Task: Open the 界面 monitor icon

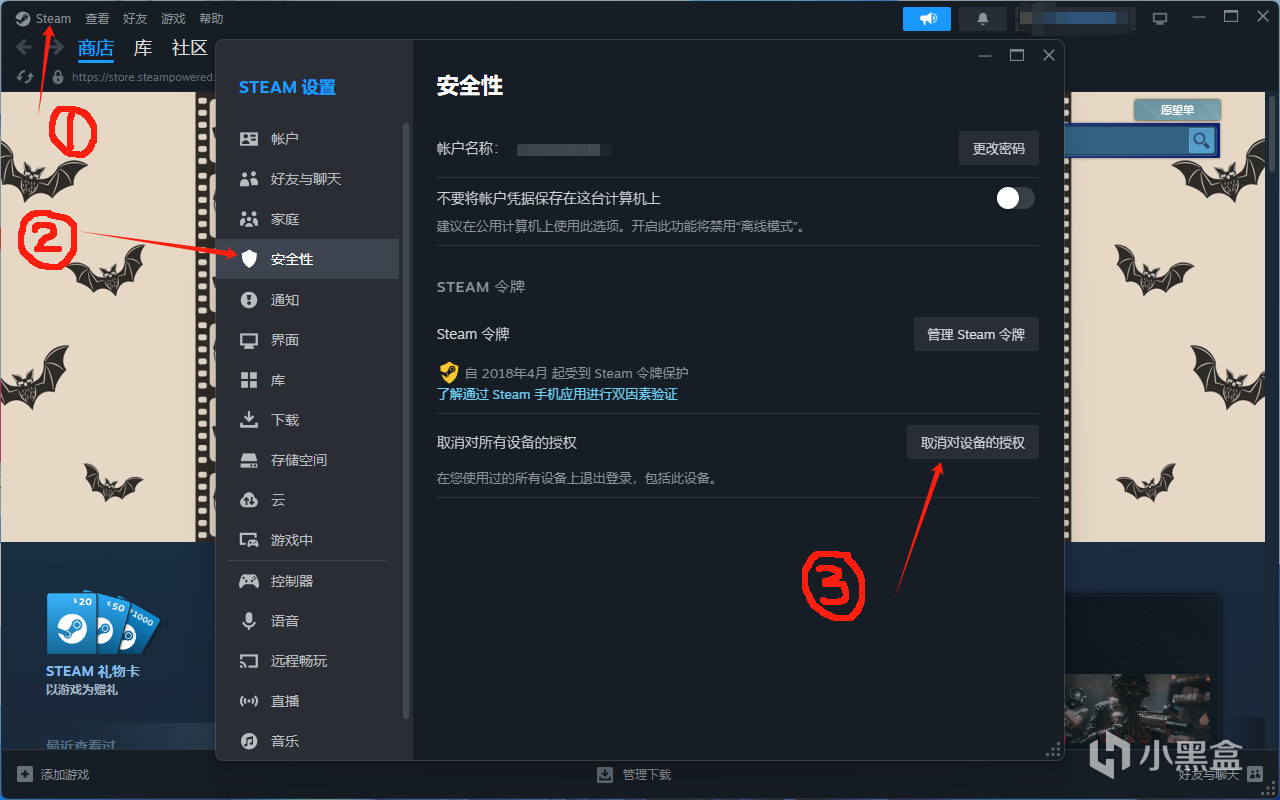Action: (249, 340)
